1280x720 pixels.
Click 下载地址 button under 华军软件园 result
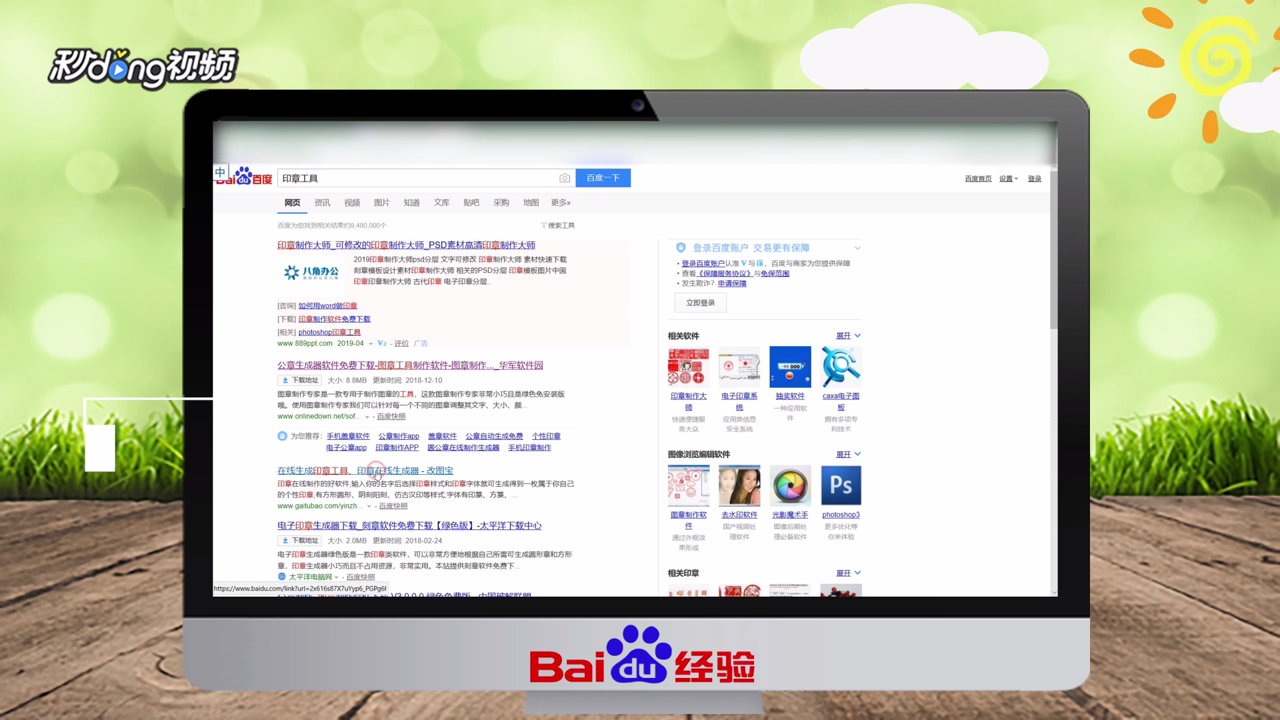tap(300, 380)
